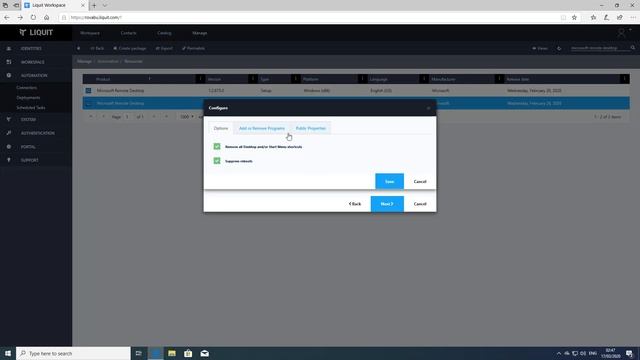
Task: Open the Contacts top menu
Action: (x=128, y=33)
